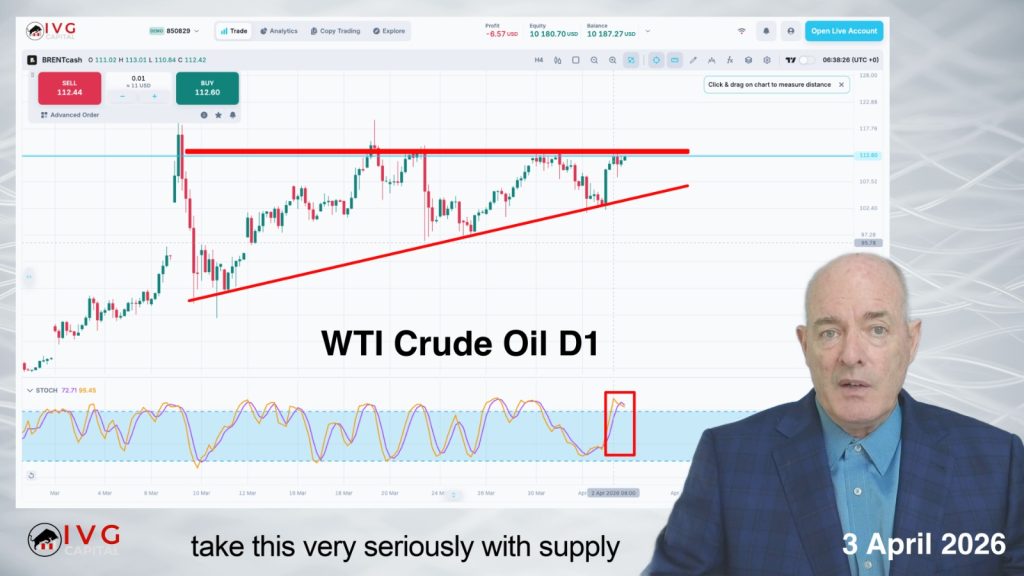Add BRENTcash to favorites with star icon

218,115
